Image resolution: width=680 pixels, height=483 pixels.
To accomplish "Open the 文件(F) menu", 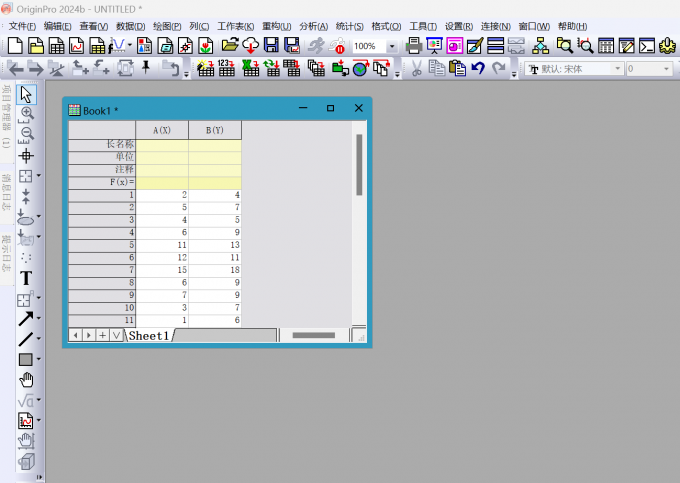I will tap(22, 26).
